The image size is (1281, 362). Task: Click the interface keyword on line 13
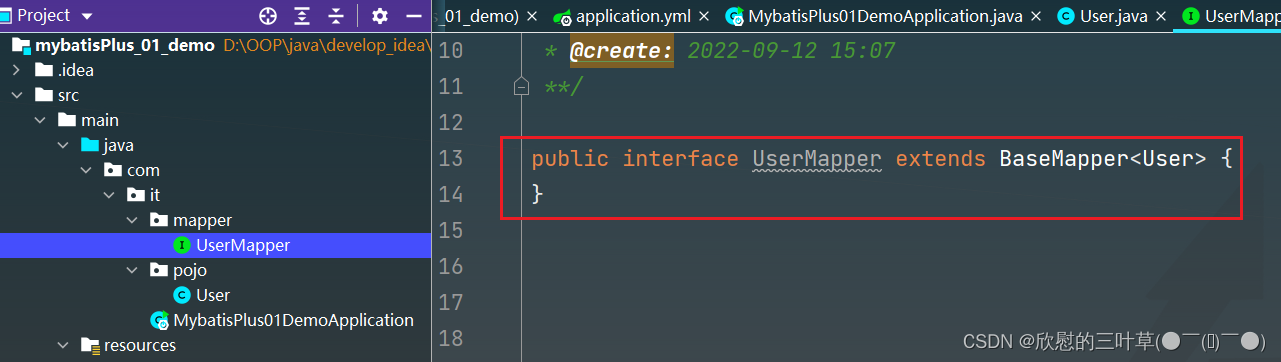pyautogui.click(x=681, y=159)
